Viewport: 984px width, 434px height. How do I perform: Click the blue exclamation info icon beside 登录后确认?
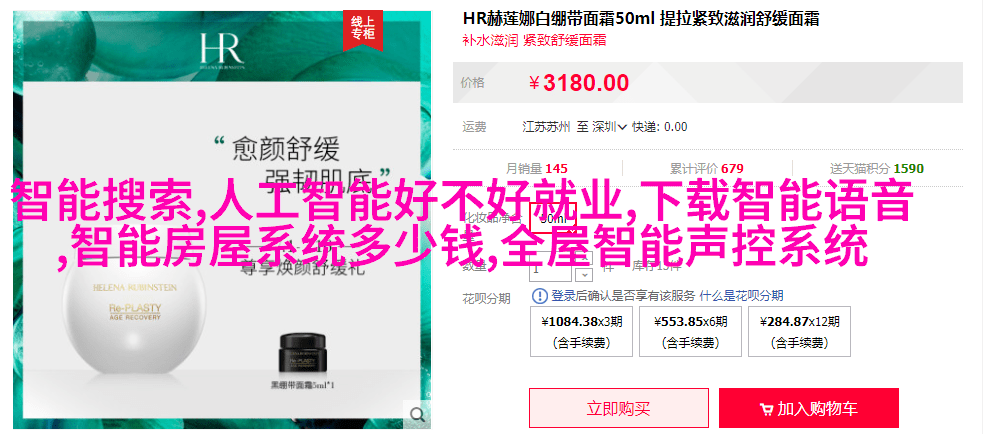540,295
